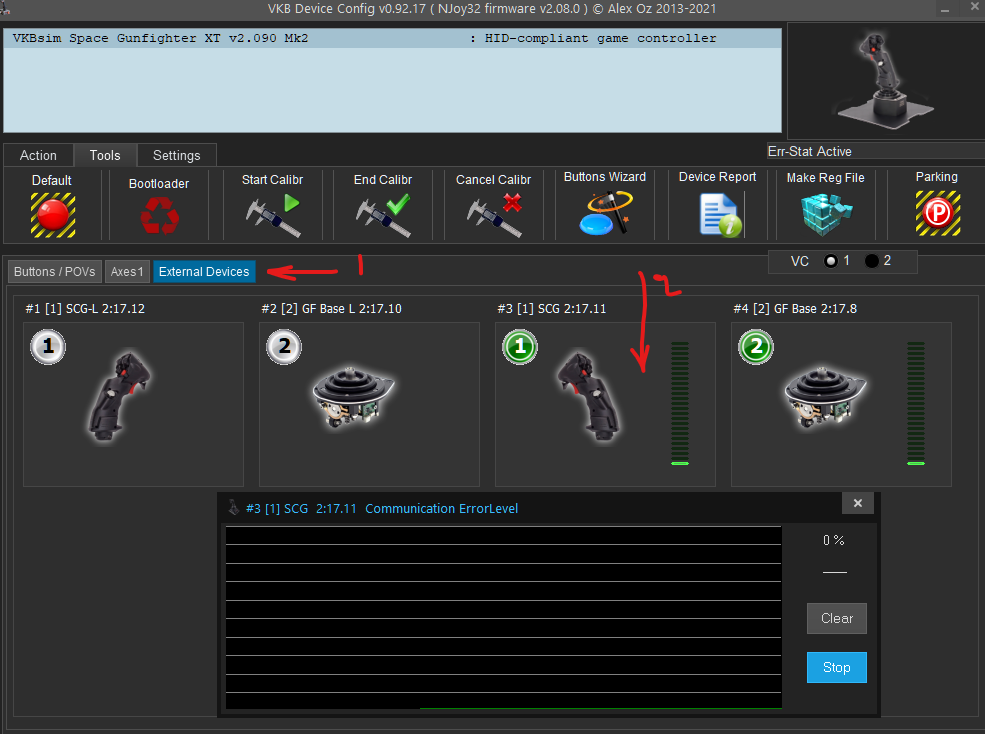Screen dimensions: 985x734
Task: Activate the Parking icon
Action: [936, 214]
